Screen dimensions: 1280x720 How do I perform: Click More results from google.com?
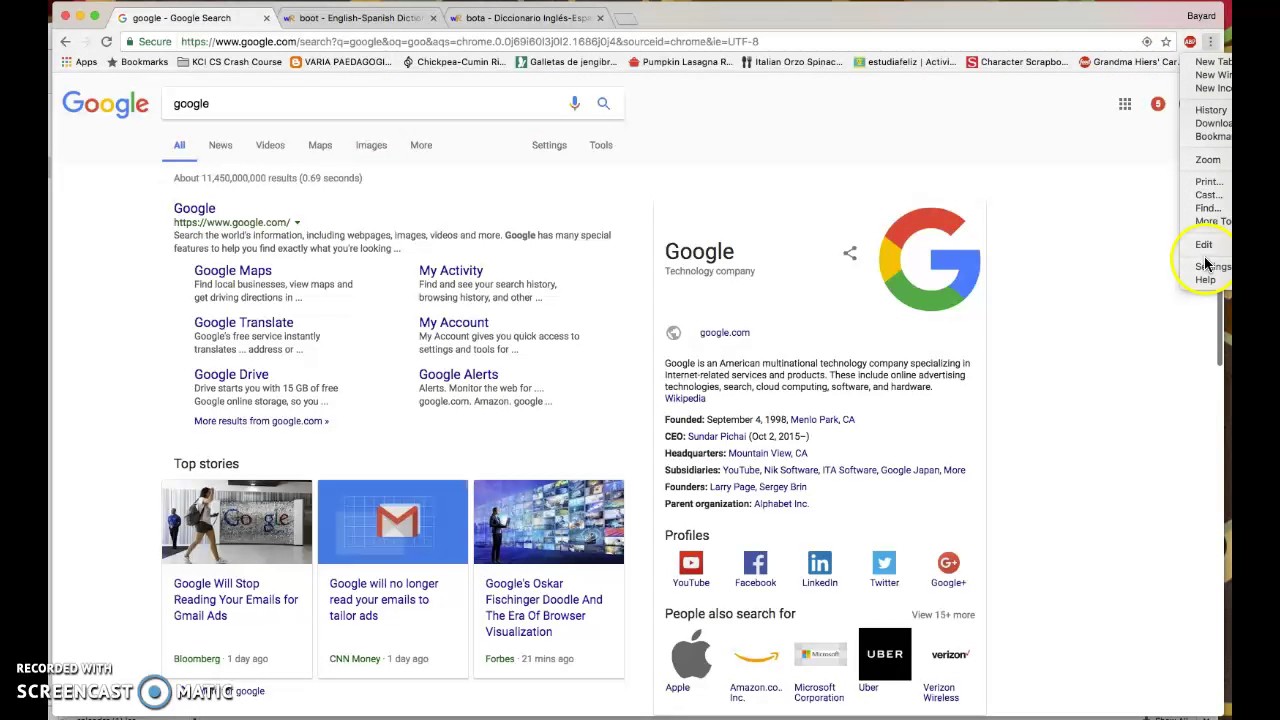pyautogui.click(x=261, y=421)
